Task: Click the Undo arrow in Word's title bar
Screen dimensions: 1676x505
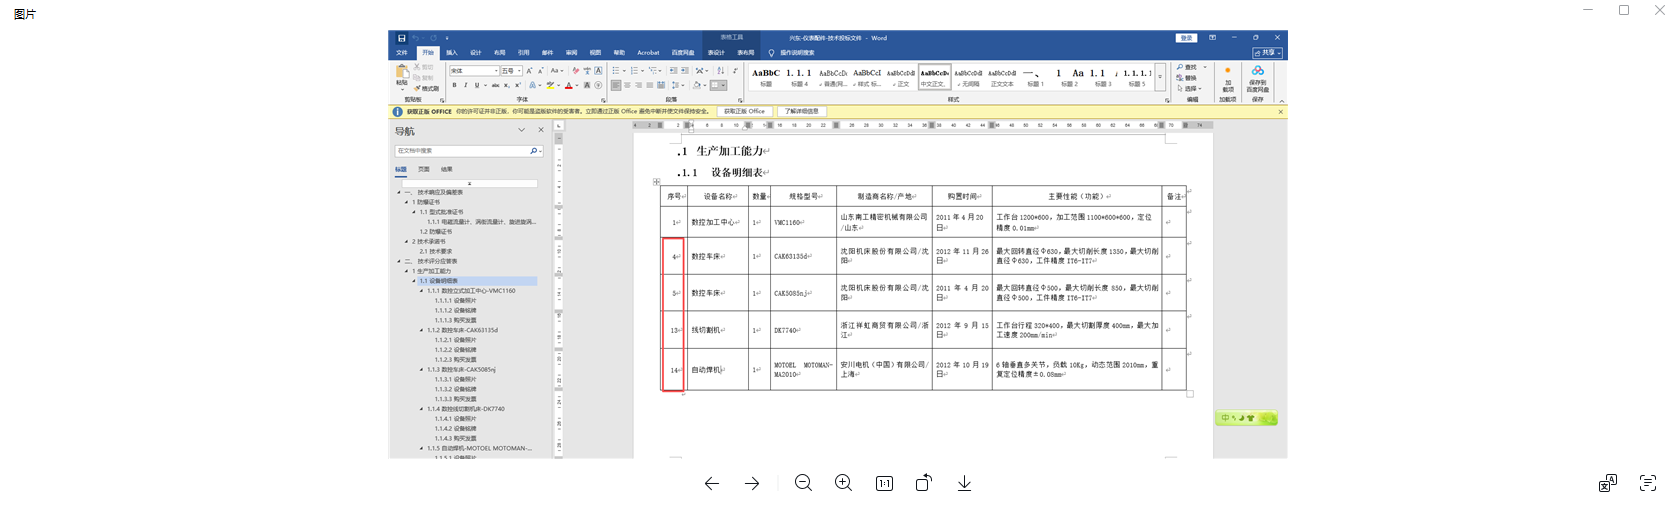Action: point(415,38)
